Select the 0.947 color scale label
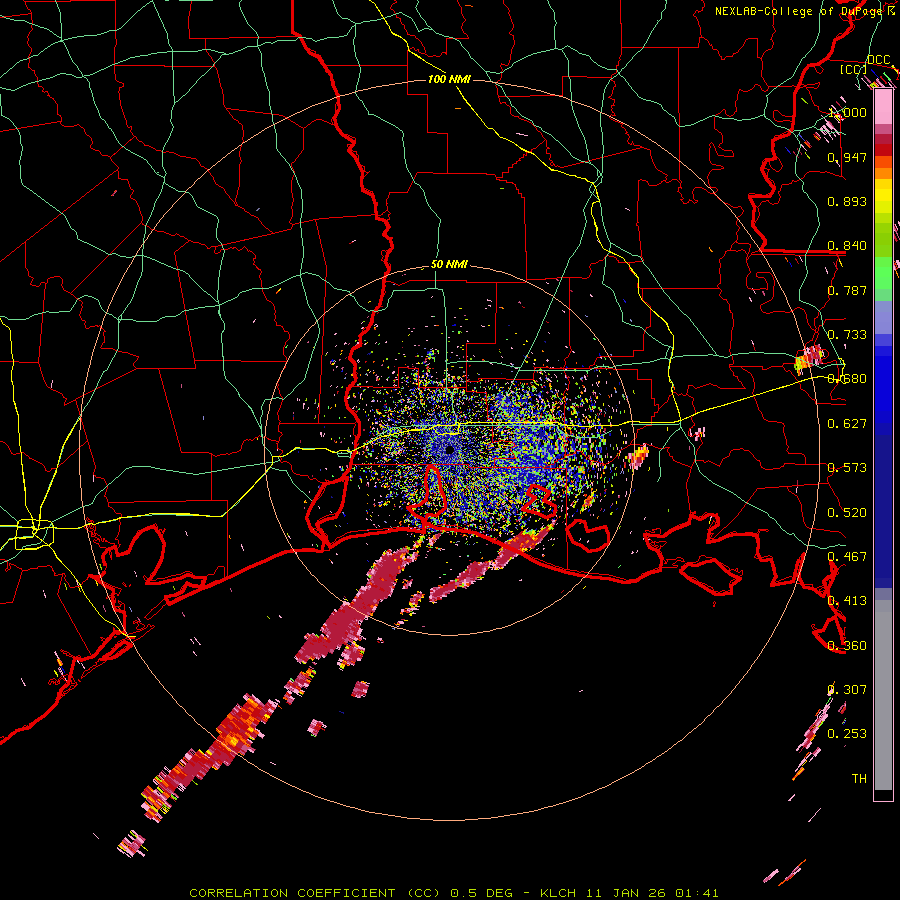 tap(847, 157)
